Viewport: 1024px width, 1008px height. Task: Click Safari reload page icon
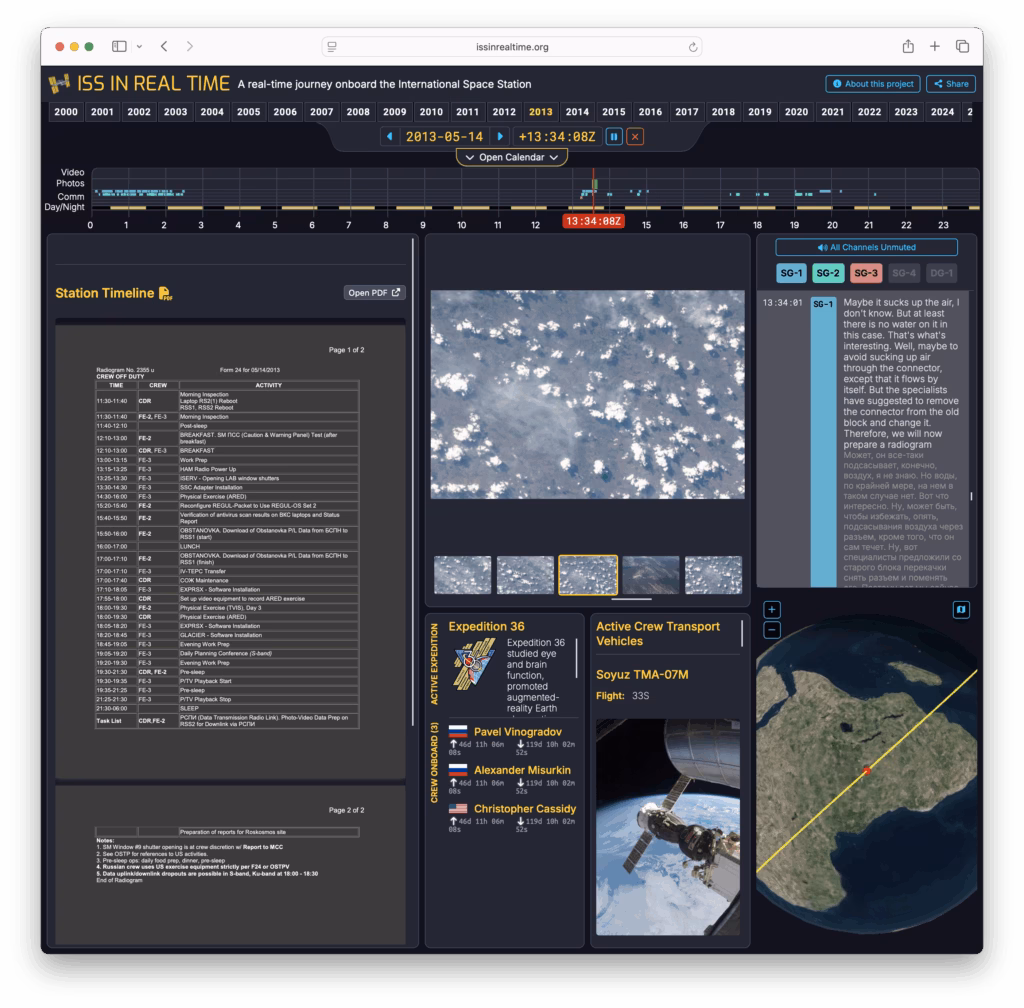pos(692,47)
